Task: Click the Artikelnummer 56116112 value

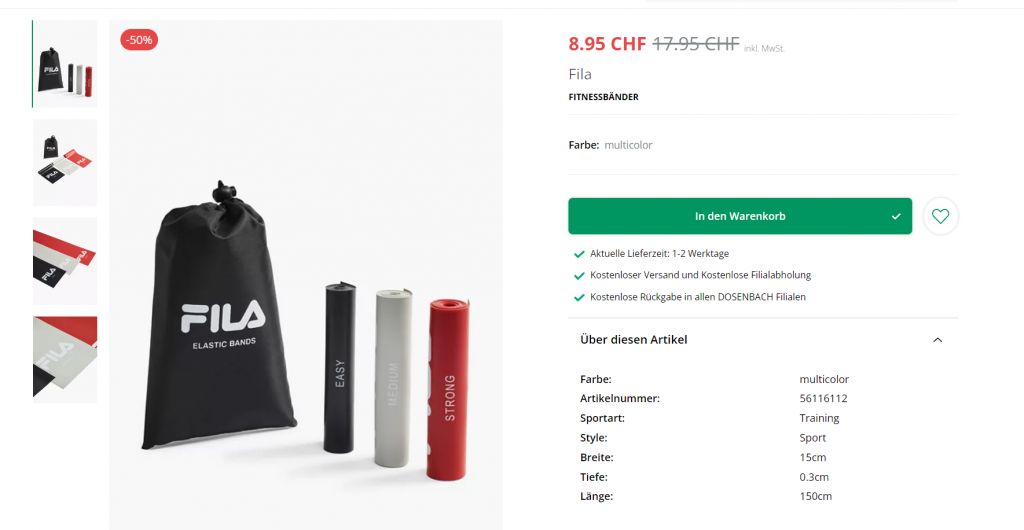Action: [x=823, y=398]
